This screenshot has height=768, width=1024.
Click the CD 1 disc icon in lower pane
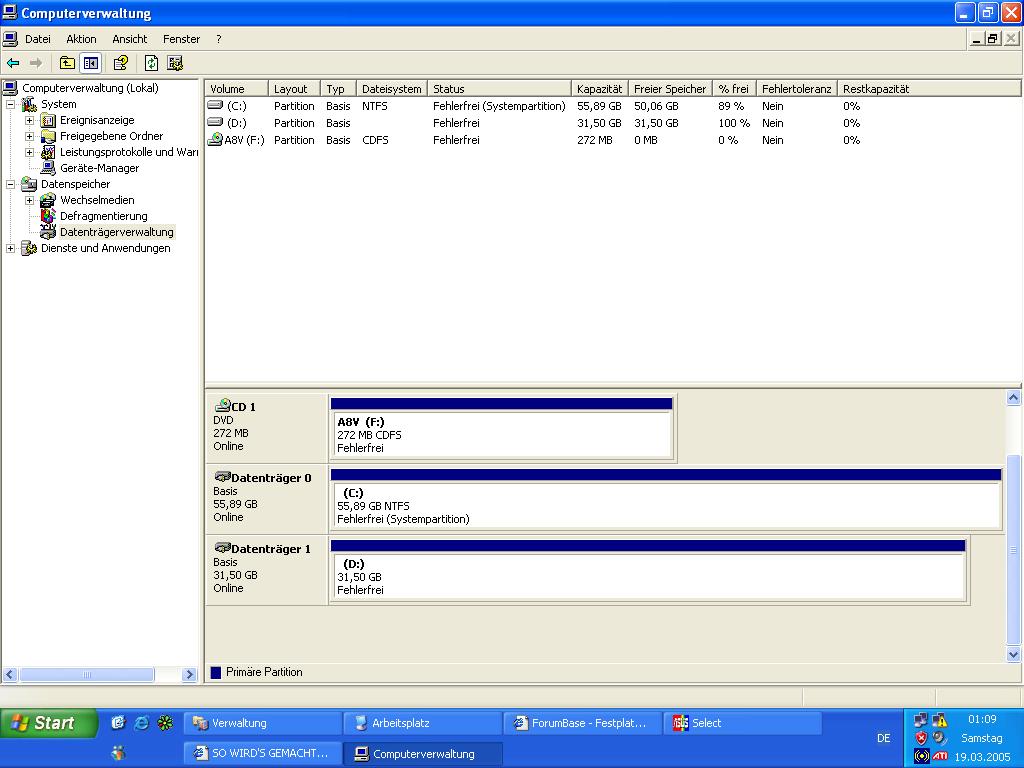223,405
